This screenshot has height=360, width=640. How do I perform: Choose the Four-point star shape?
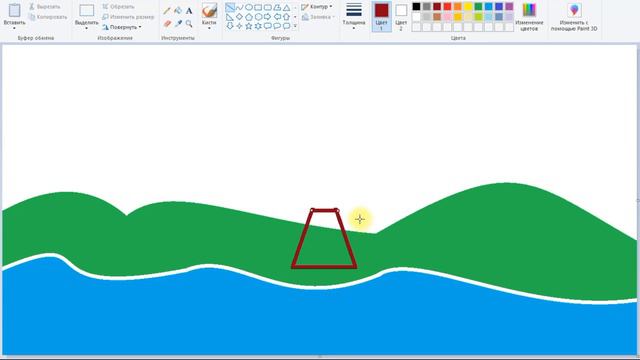point(239,26)
